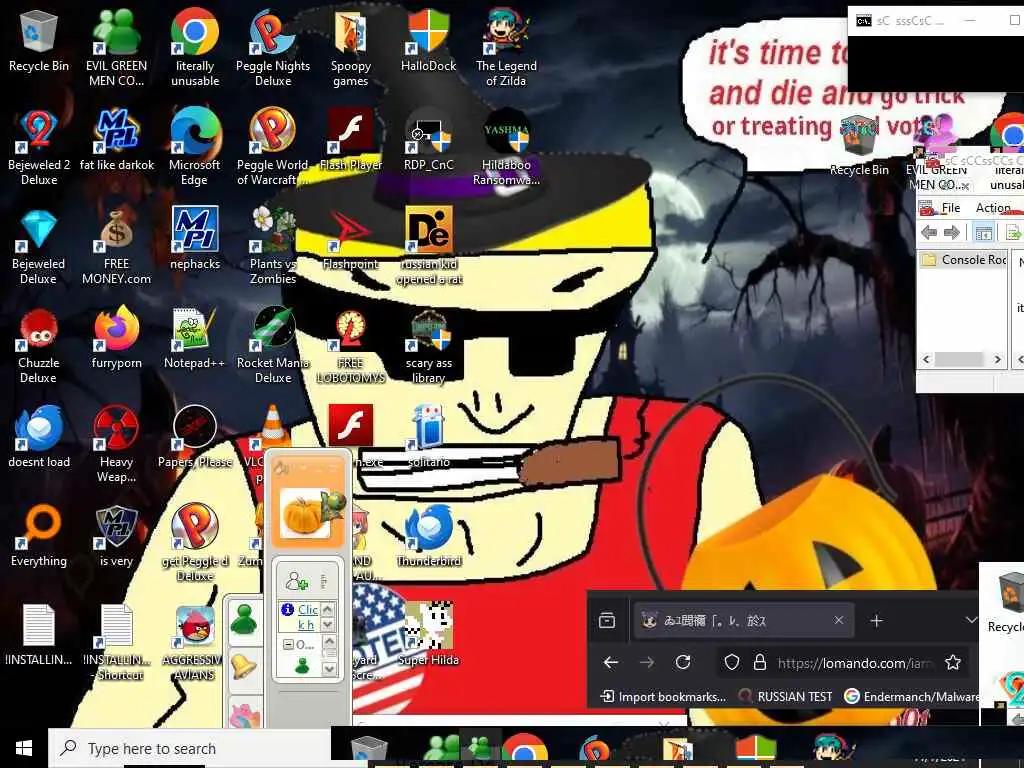
Task: Open the FREE LOBOTOMYS icon
Action: (x=351, y=345)
